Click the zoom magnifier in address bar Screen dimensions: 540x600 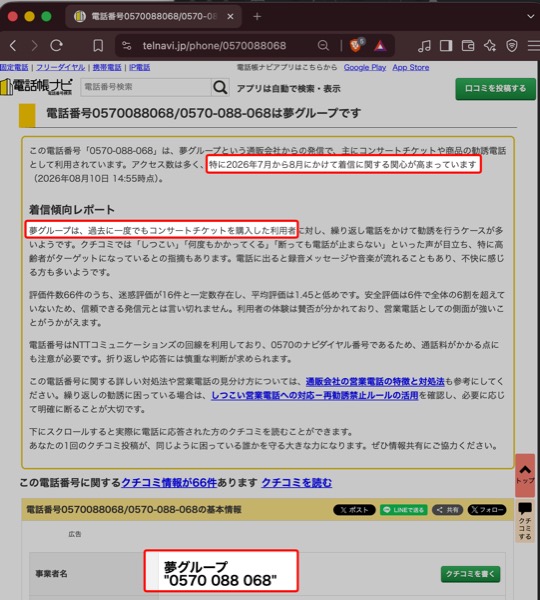click(323, 46)
